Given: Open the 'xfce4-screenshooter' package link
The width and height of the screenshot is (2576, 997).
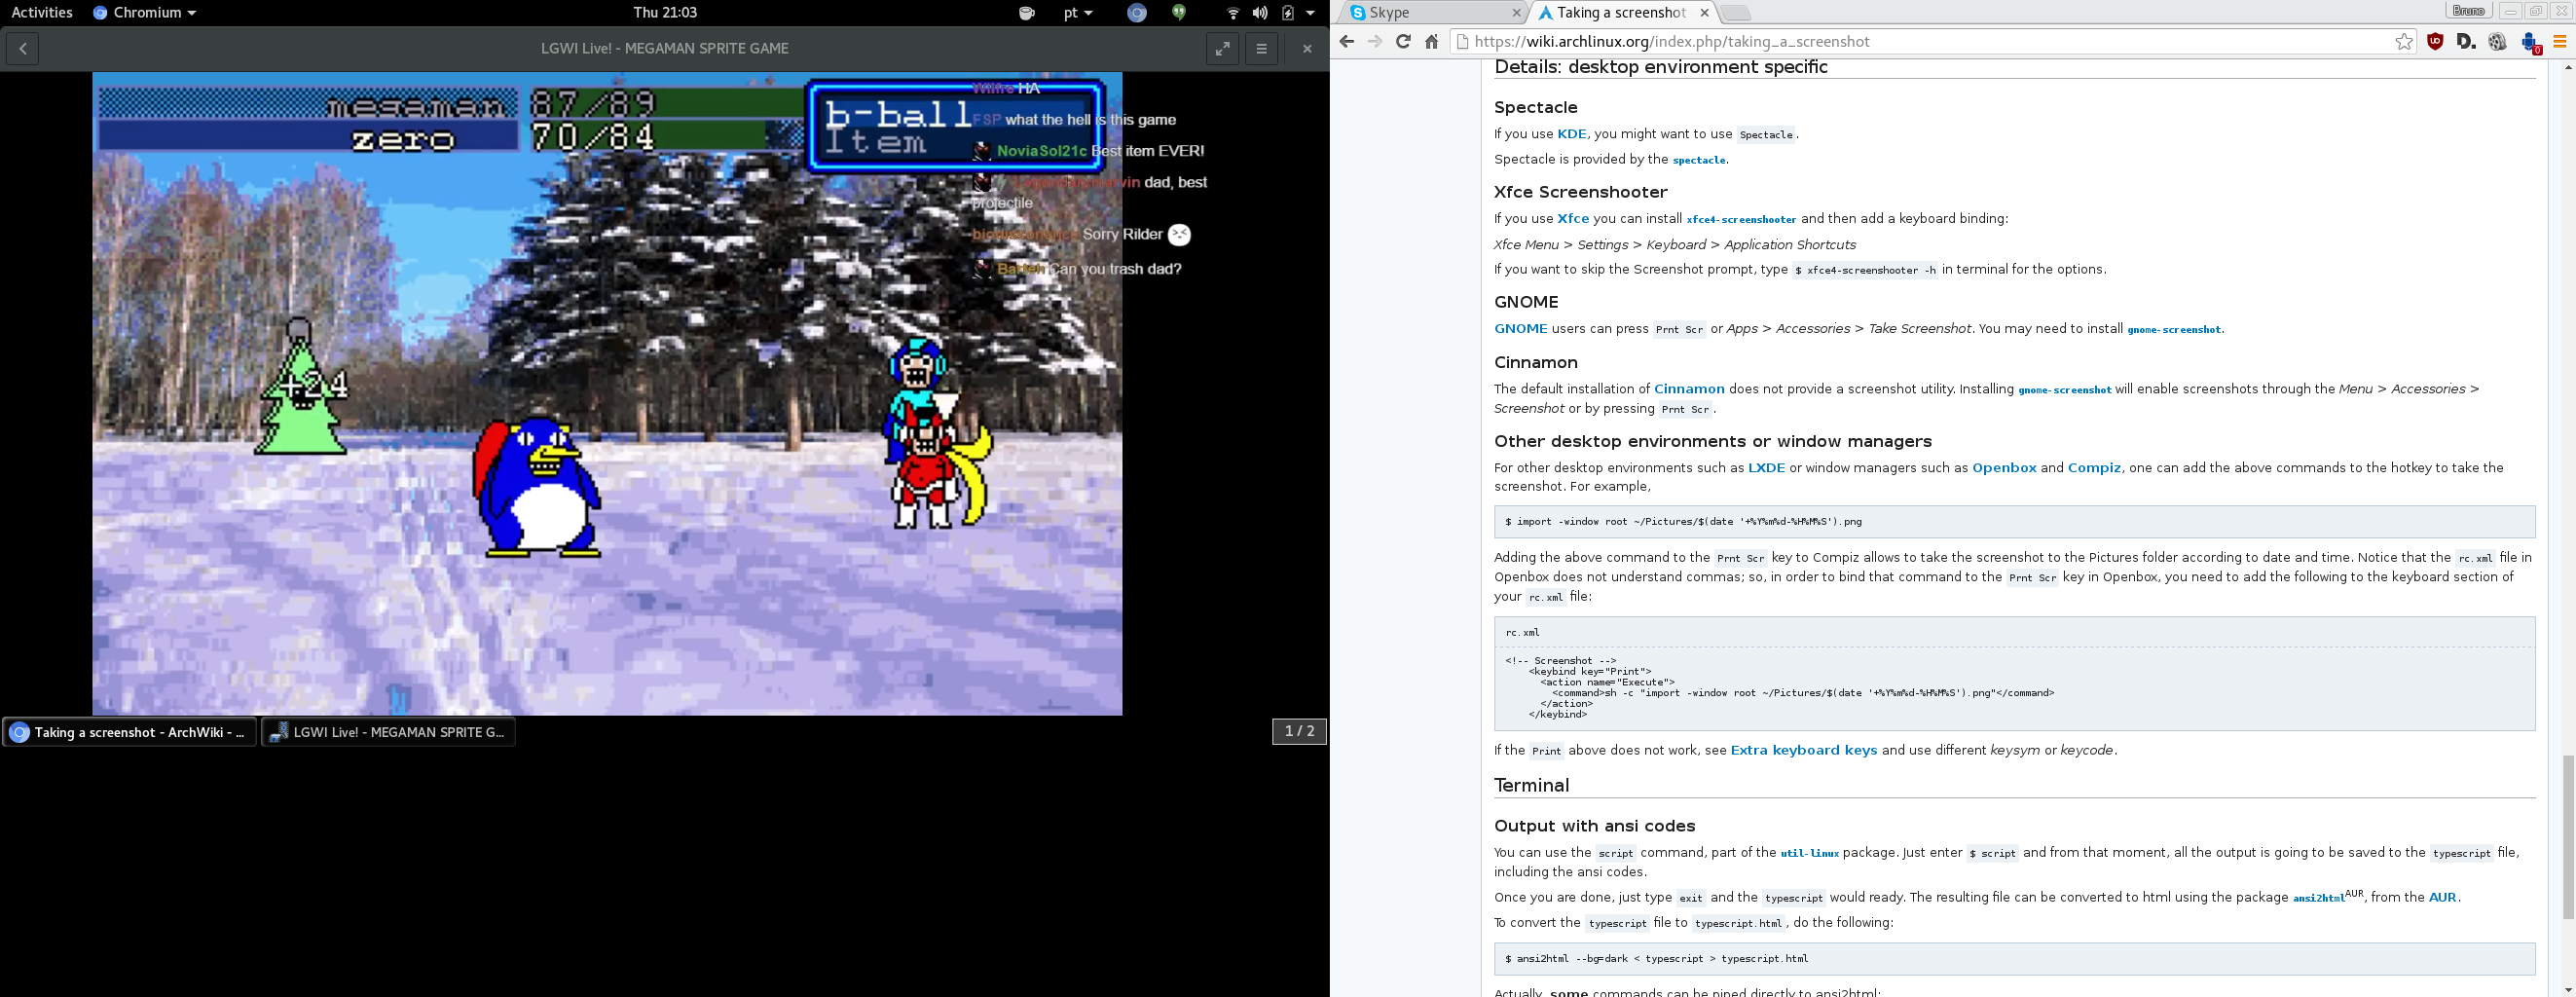Looking at the screenshot, I should (1741, 220).
